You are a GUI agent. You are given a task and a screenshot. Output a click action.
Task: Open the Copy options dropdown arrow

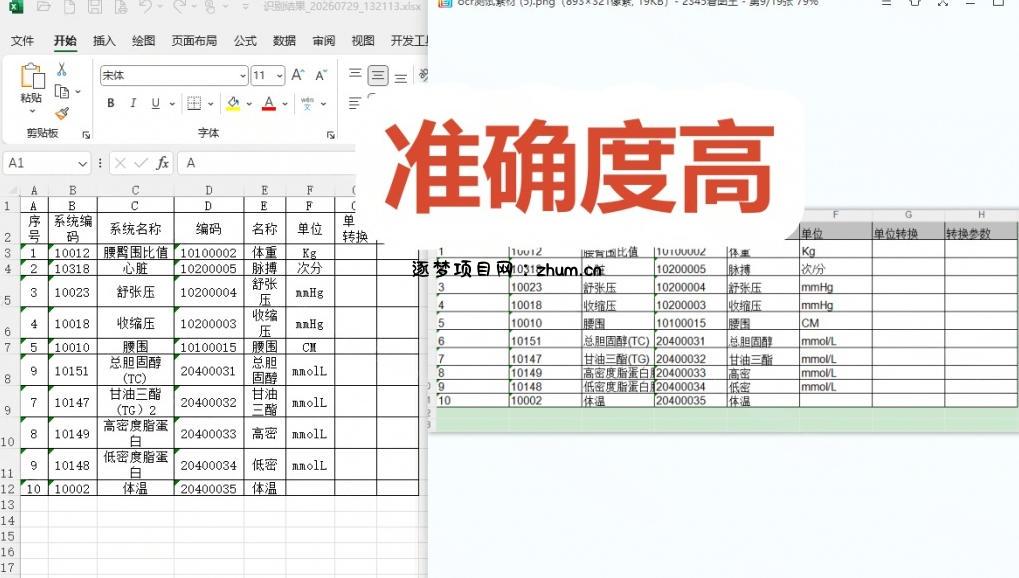point(78,91)
